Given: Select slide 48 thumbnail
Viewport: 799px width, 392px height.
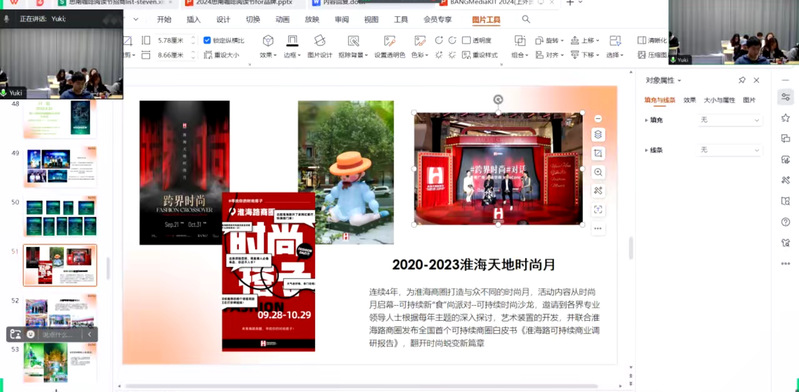Looking at the screenshot, I should click(60, 118).
